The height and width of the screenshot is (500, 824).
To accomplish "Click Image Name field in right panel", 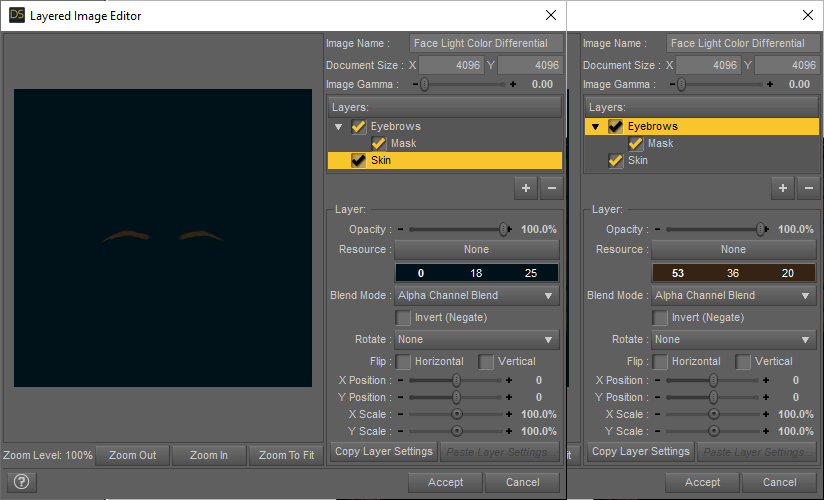I will point(743,43).
